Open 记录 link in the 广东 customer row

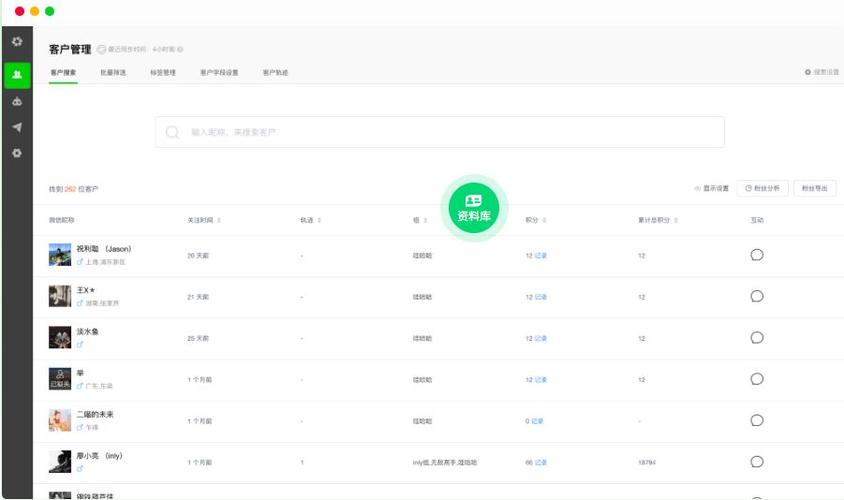pyautogui.click(x=540, y=380)
